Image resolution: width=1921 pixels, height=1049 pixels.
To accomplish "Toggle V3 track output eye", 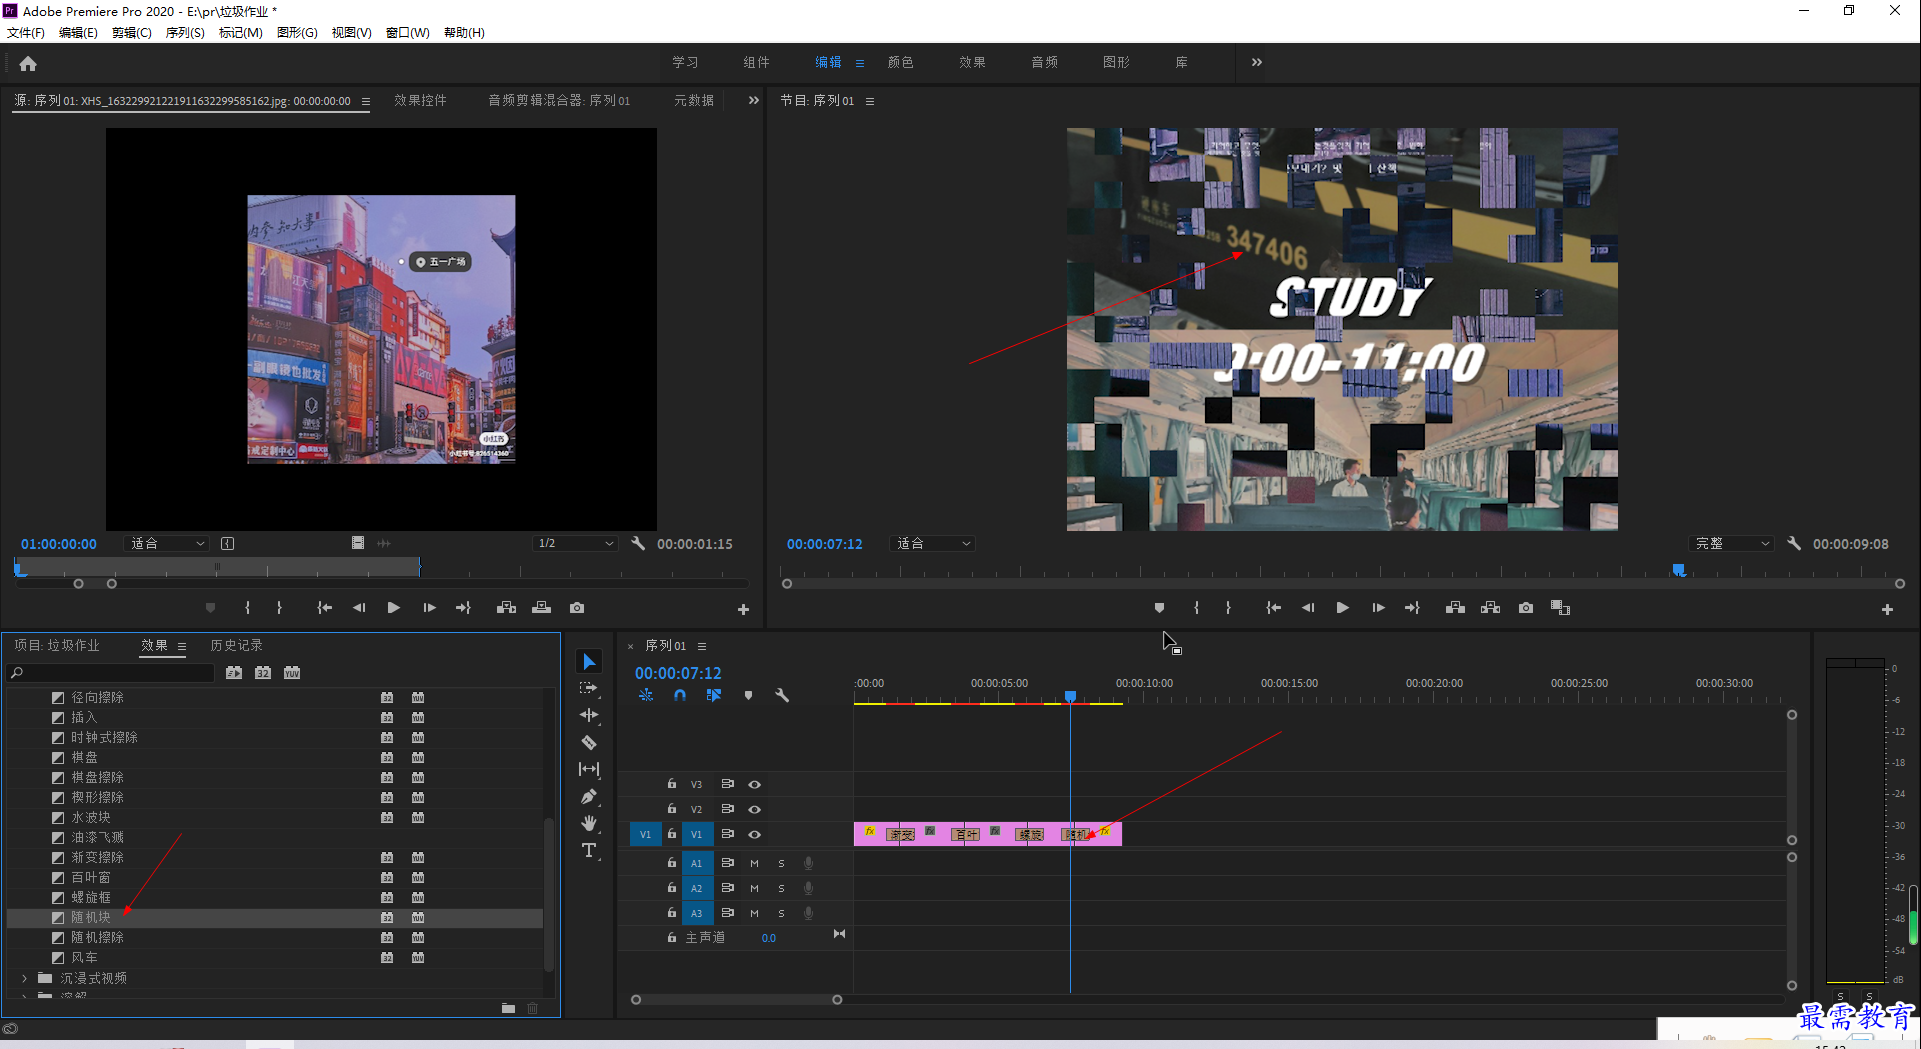I will coord(755,784).
